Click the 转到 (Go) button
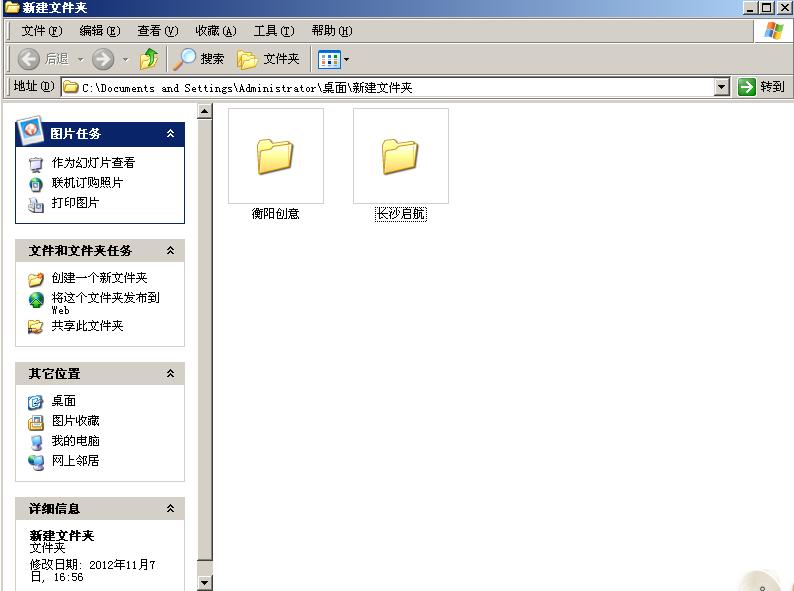Viewport: 794px width, 591px height. click(761, 87)
